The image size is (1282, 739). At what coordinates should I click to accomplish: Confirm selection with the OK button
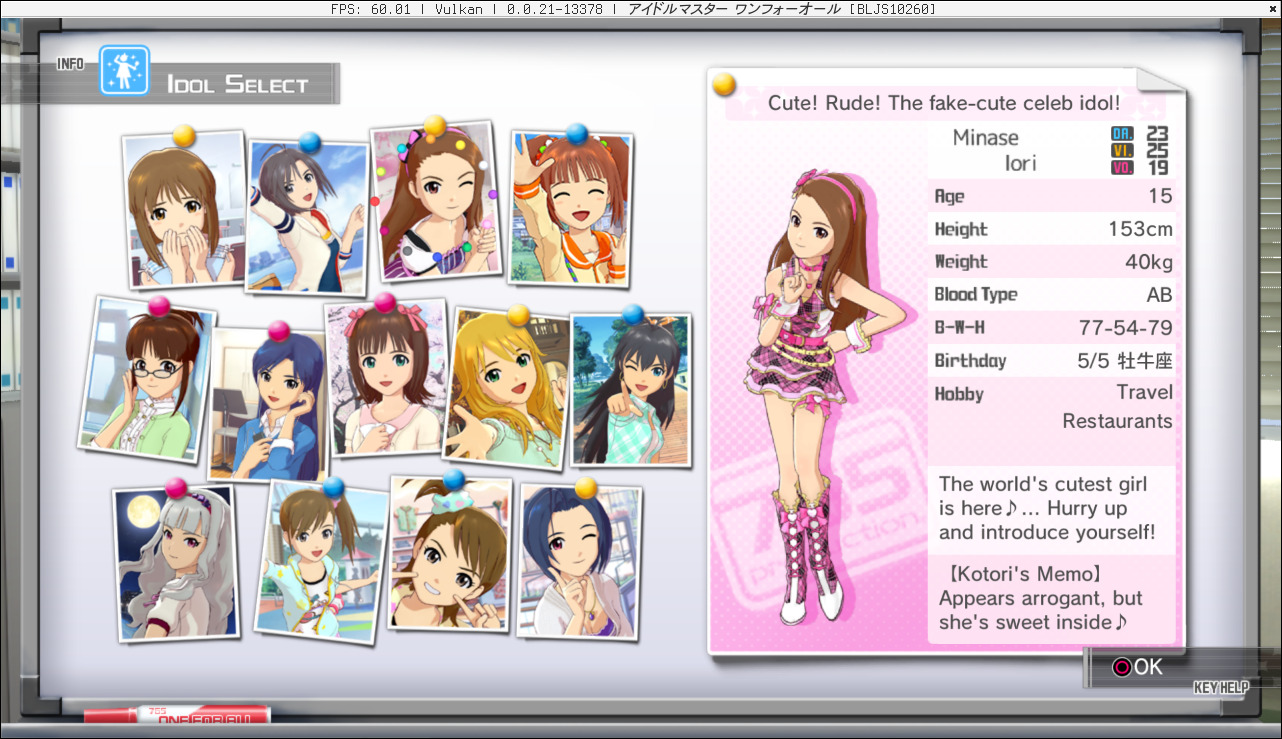click(1138, 667)
